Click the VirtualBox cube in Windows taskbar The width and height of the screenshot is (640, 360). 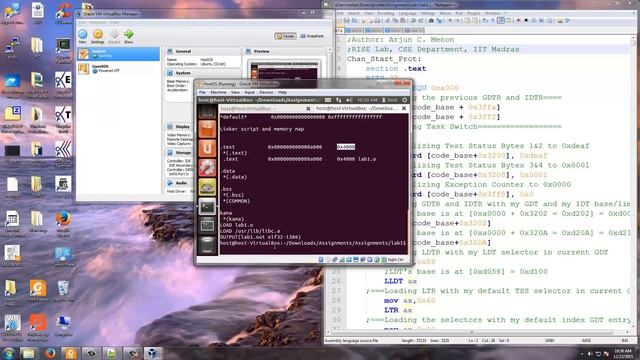tap(153, 353)
